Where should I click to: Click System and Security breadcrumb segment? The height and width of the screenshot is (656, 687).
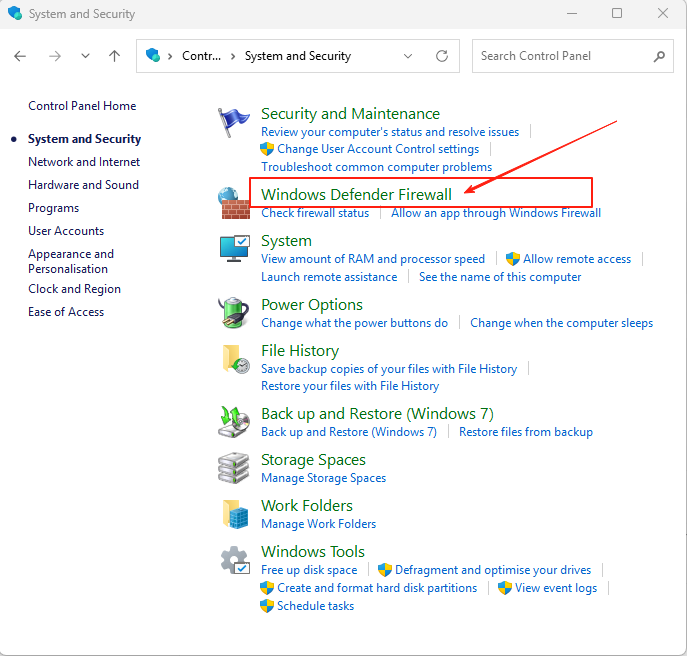(298, 56)
